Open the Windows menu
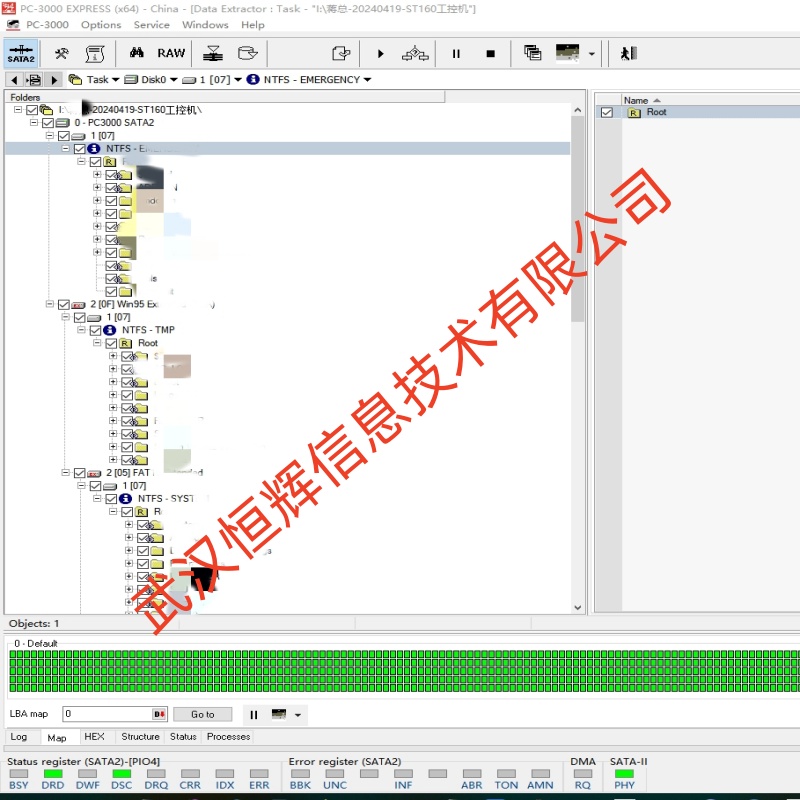 pos(205,25)
